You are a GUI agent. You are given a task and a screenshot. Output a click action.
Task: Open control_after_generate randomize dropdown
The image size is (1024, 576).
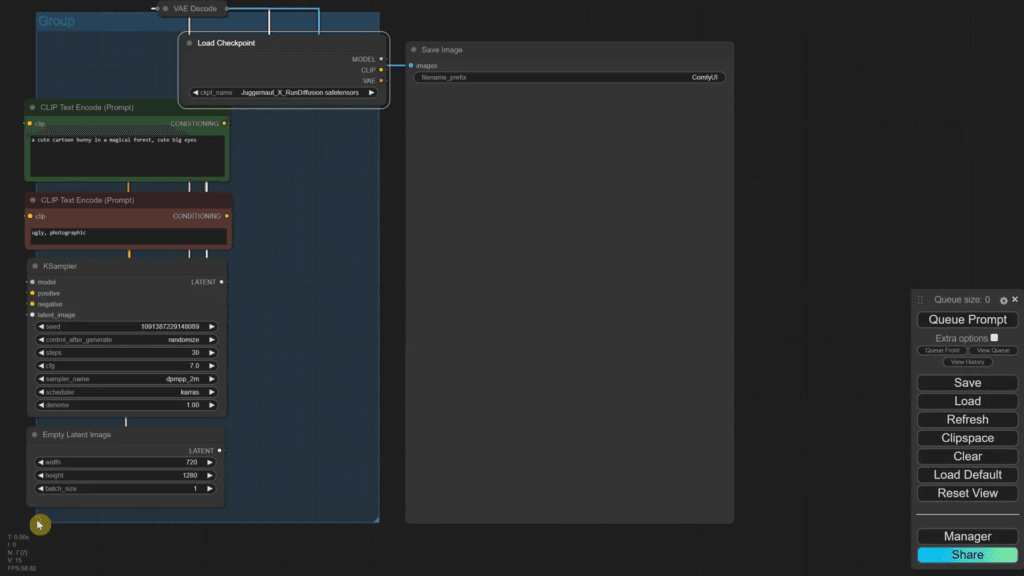pyautogui.click(x=126, y=340)
